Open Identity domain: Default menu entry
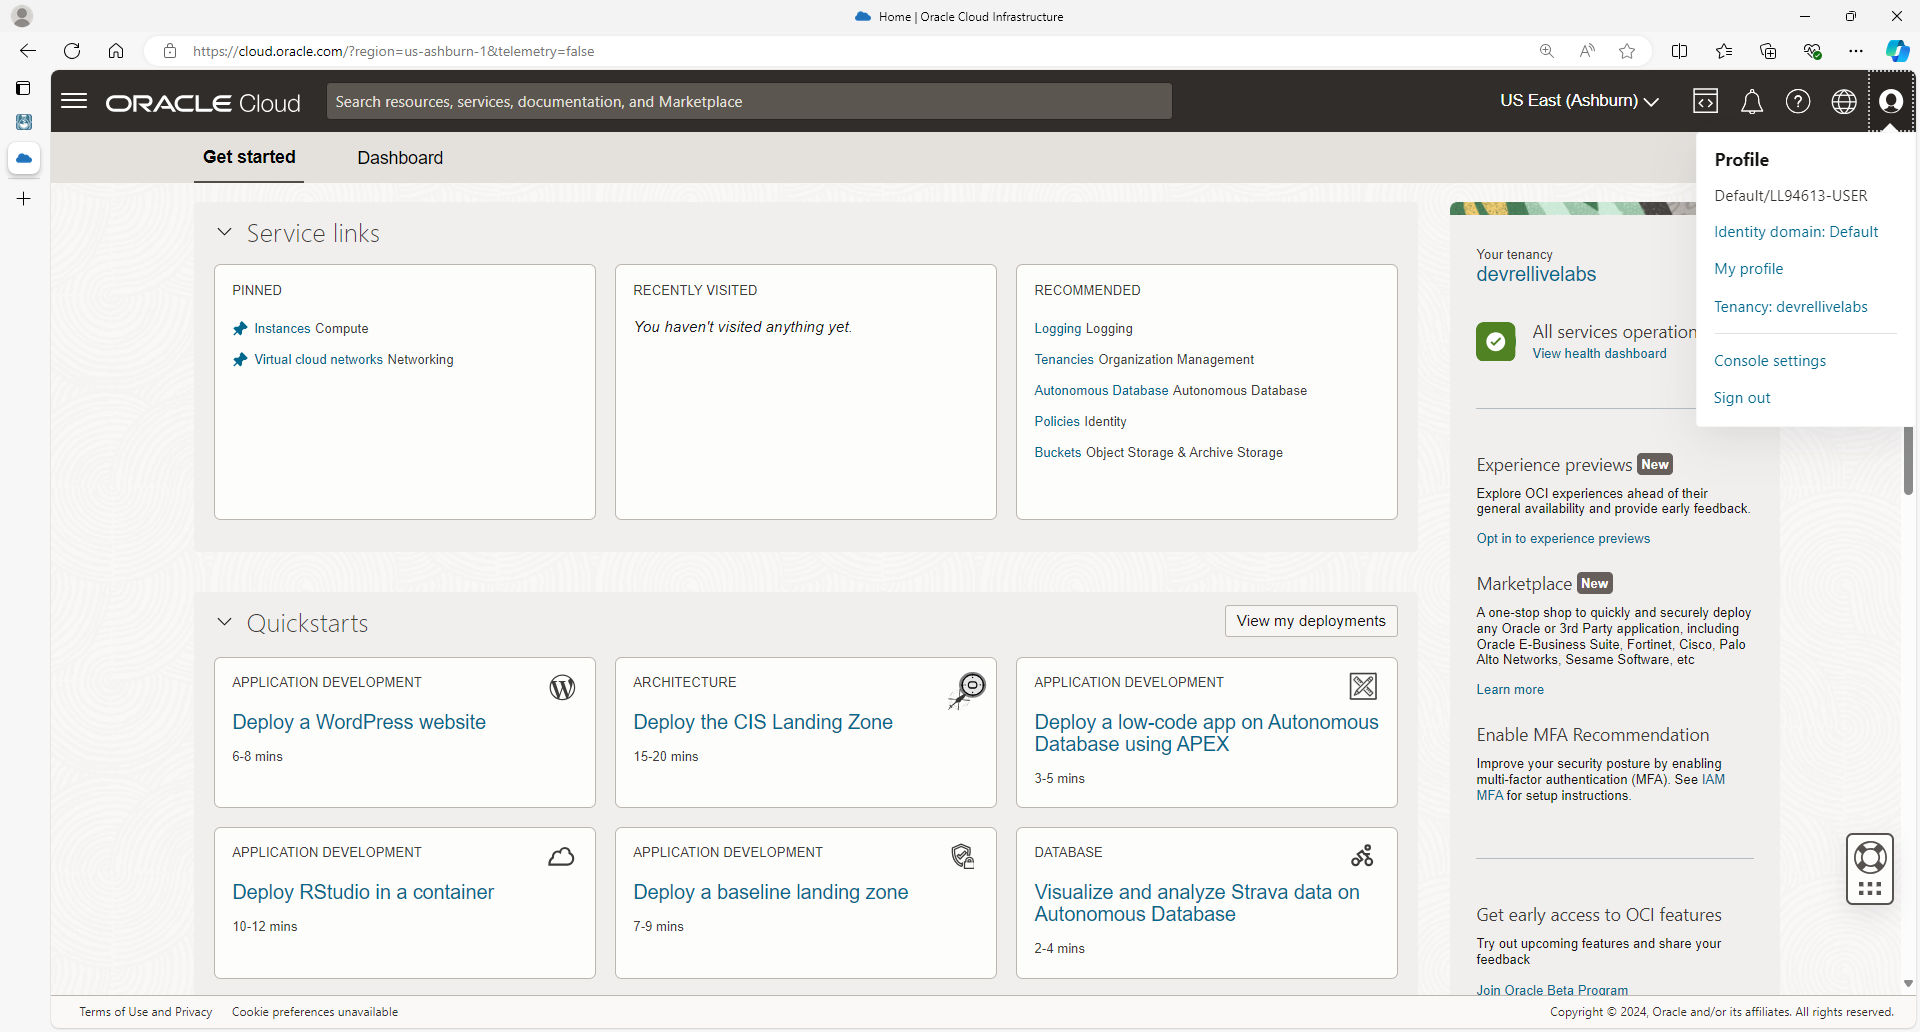Screen dimensions: 1920x1032 (1796, 232)
